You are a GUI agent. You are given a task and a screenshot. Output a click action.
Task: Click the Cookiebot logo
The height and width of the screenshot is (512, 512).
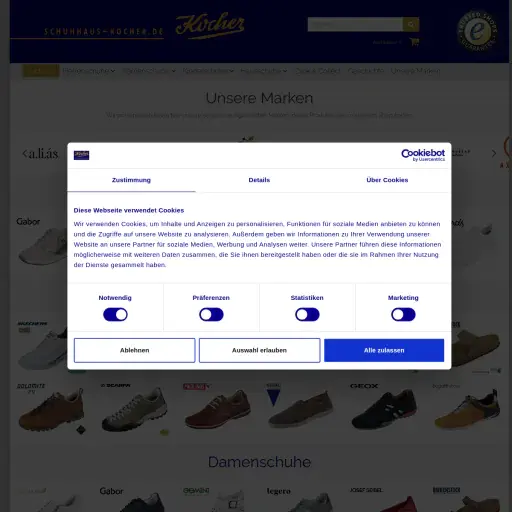pyautogui.click(x=423, y=155)
